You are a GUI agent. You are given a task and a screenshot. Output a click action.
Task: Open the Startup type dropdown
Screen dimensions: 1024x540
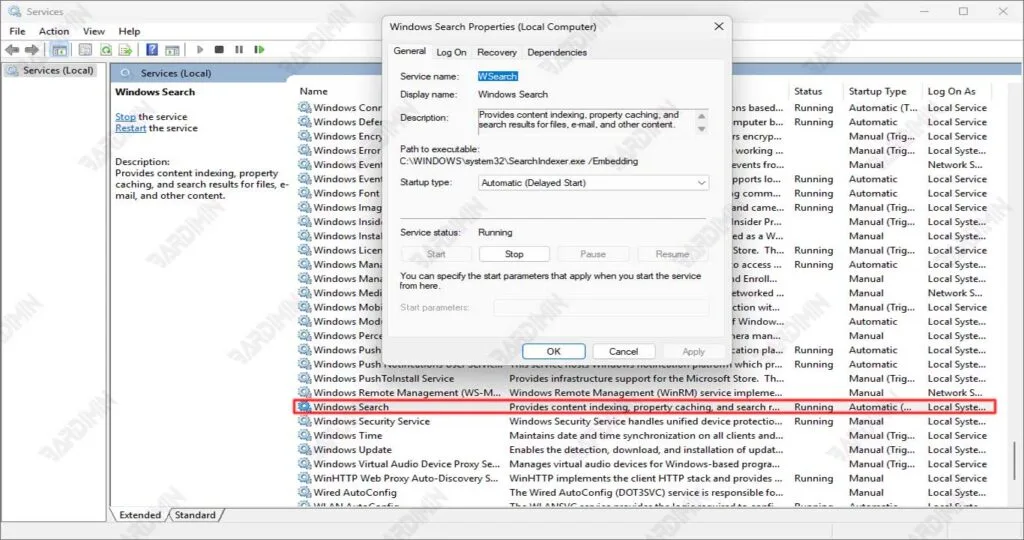click(593, 183)
